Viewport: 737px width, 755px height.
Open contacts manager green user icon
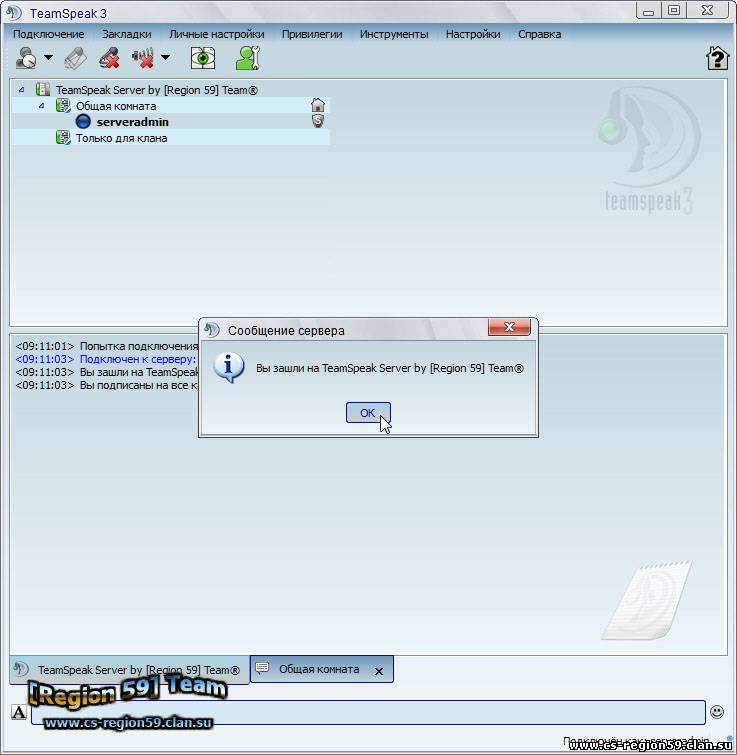248,58
